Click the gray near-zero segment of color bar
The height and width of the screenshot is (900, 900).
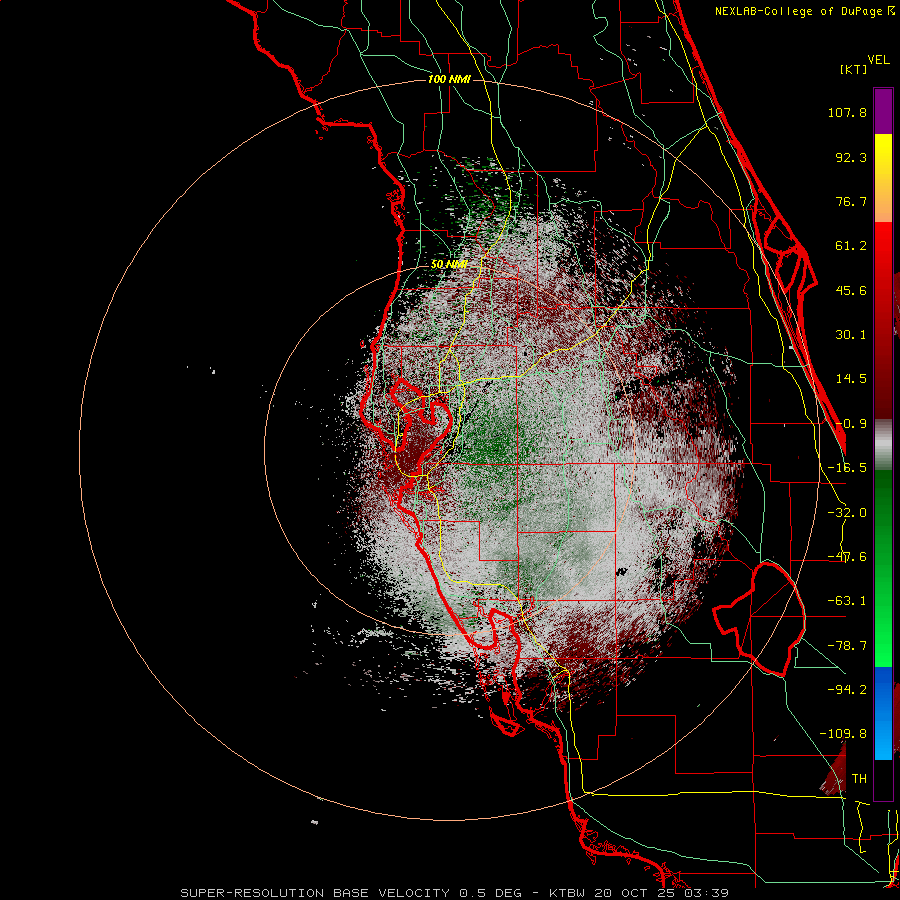coord(883,444)
